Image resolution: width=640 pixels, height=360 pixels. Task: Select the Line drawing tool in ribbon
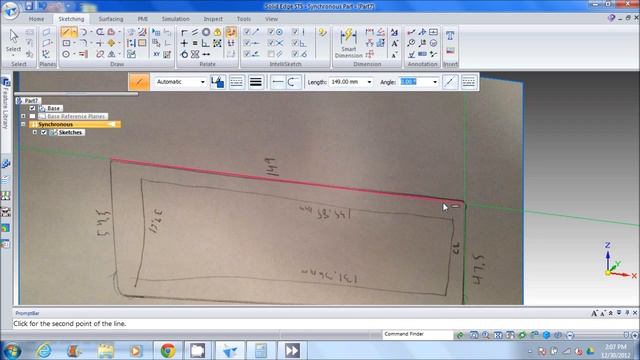[x=66, y=32]
